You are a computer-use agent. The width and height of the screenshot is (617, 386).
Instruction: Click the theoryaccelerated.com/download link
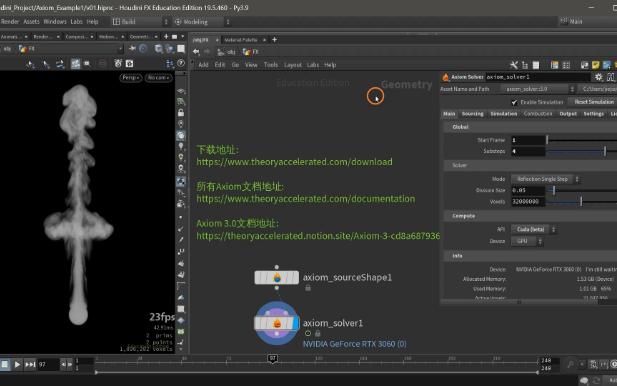(x=294, y=162)
